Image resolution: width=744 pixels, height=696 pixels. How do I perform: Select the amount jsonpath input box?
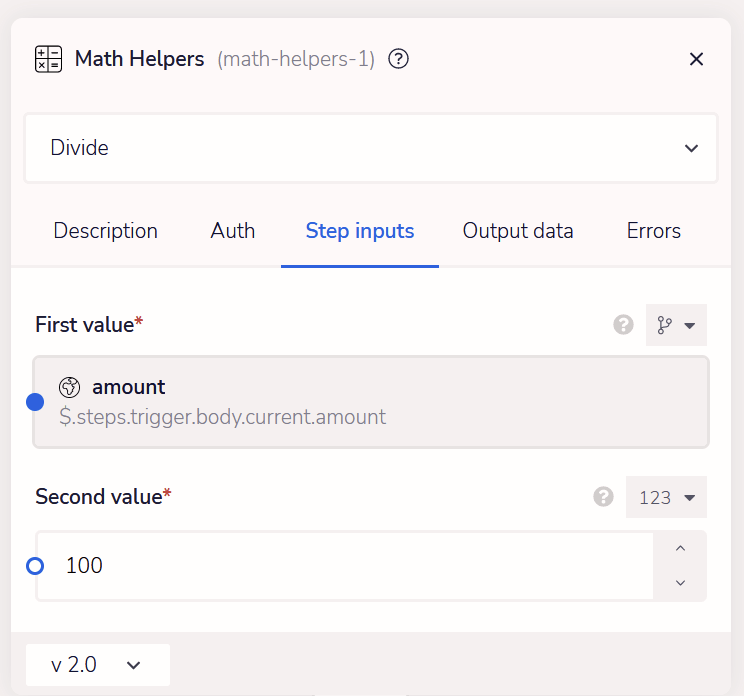(371, 402)
